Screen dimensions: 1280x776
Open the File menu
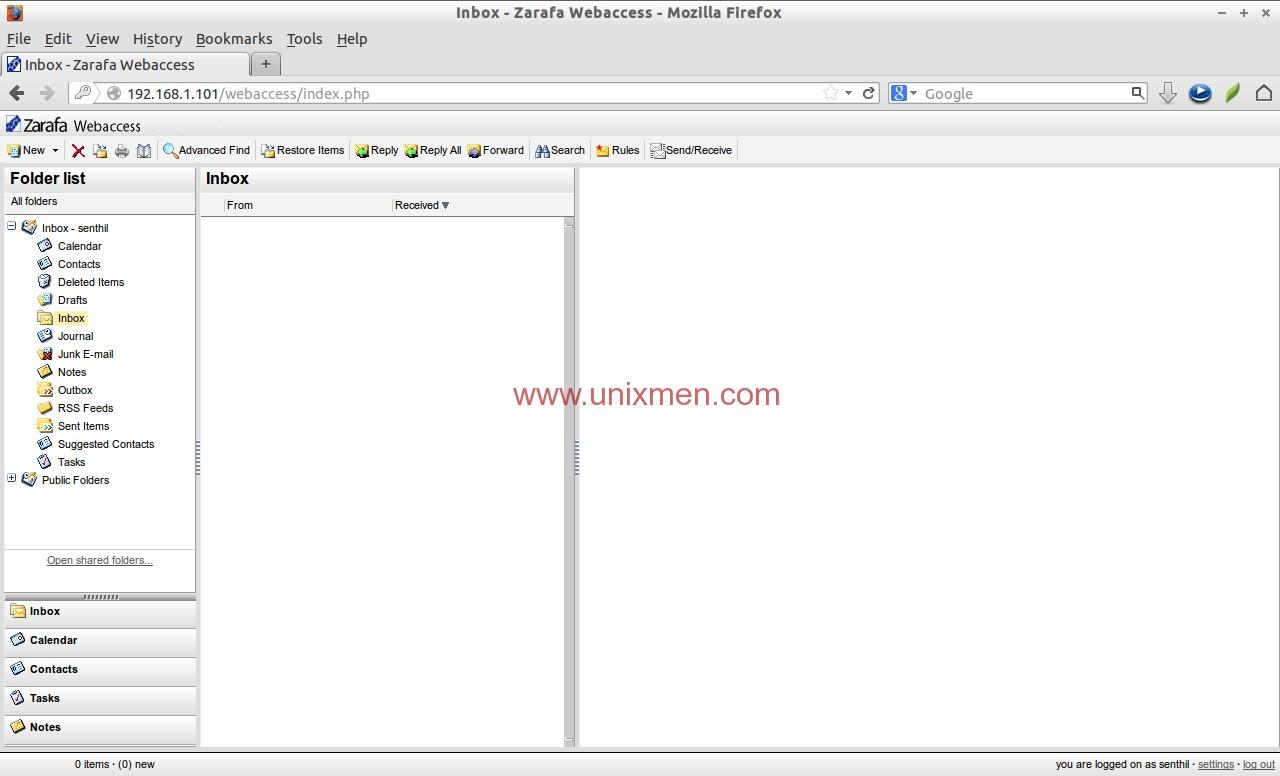click(x=19, y=39)
